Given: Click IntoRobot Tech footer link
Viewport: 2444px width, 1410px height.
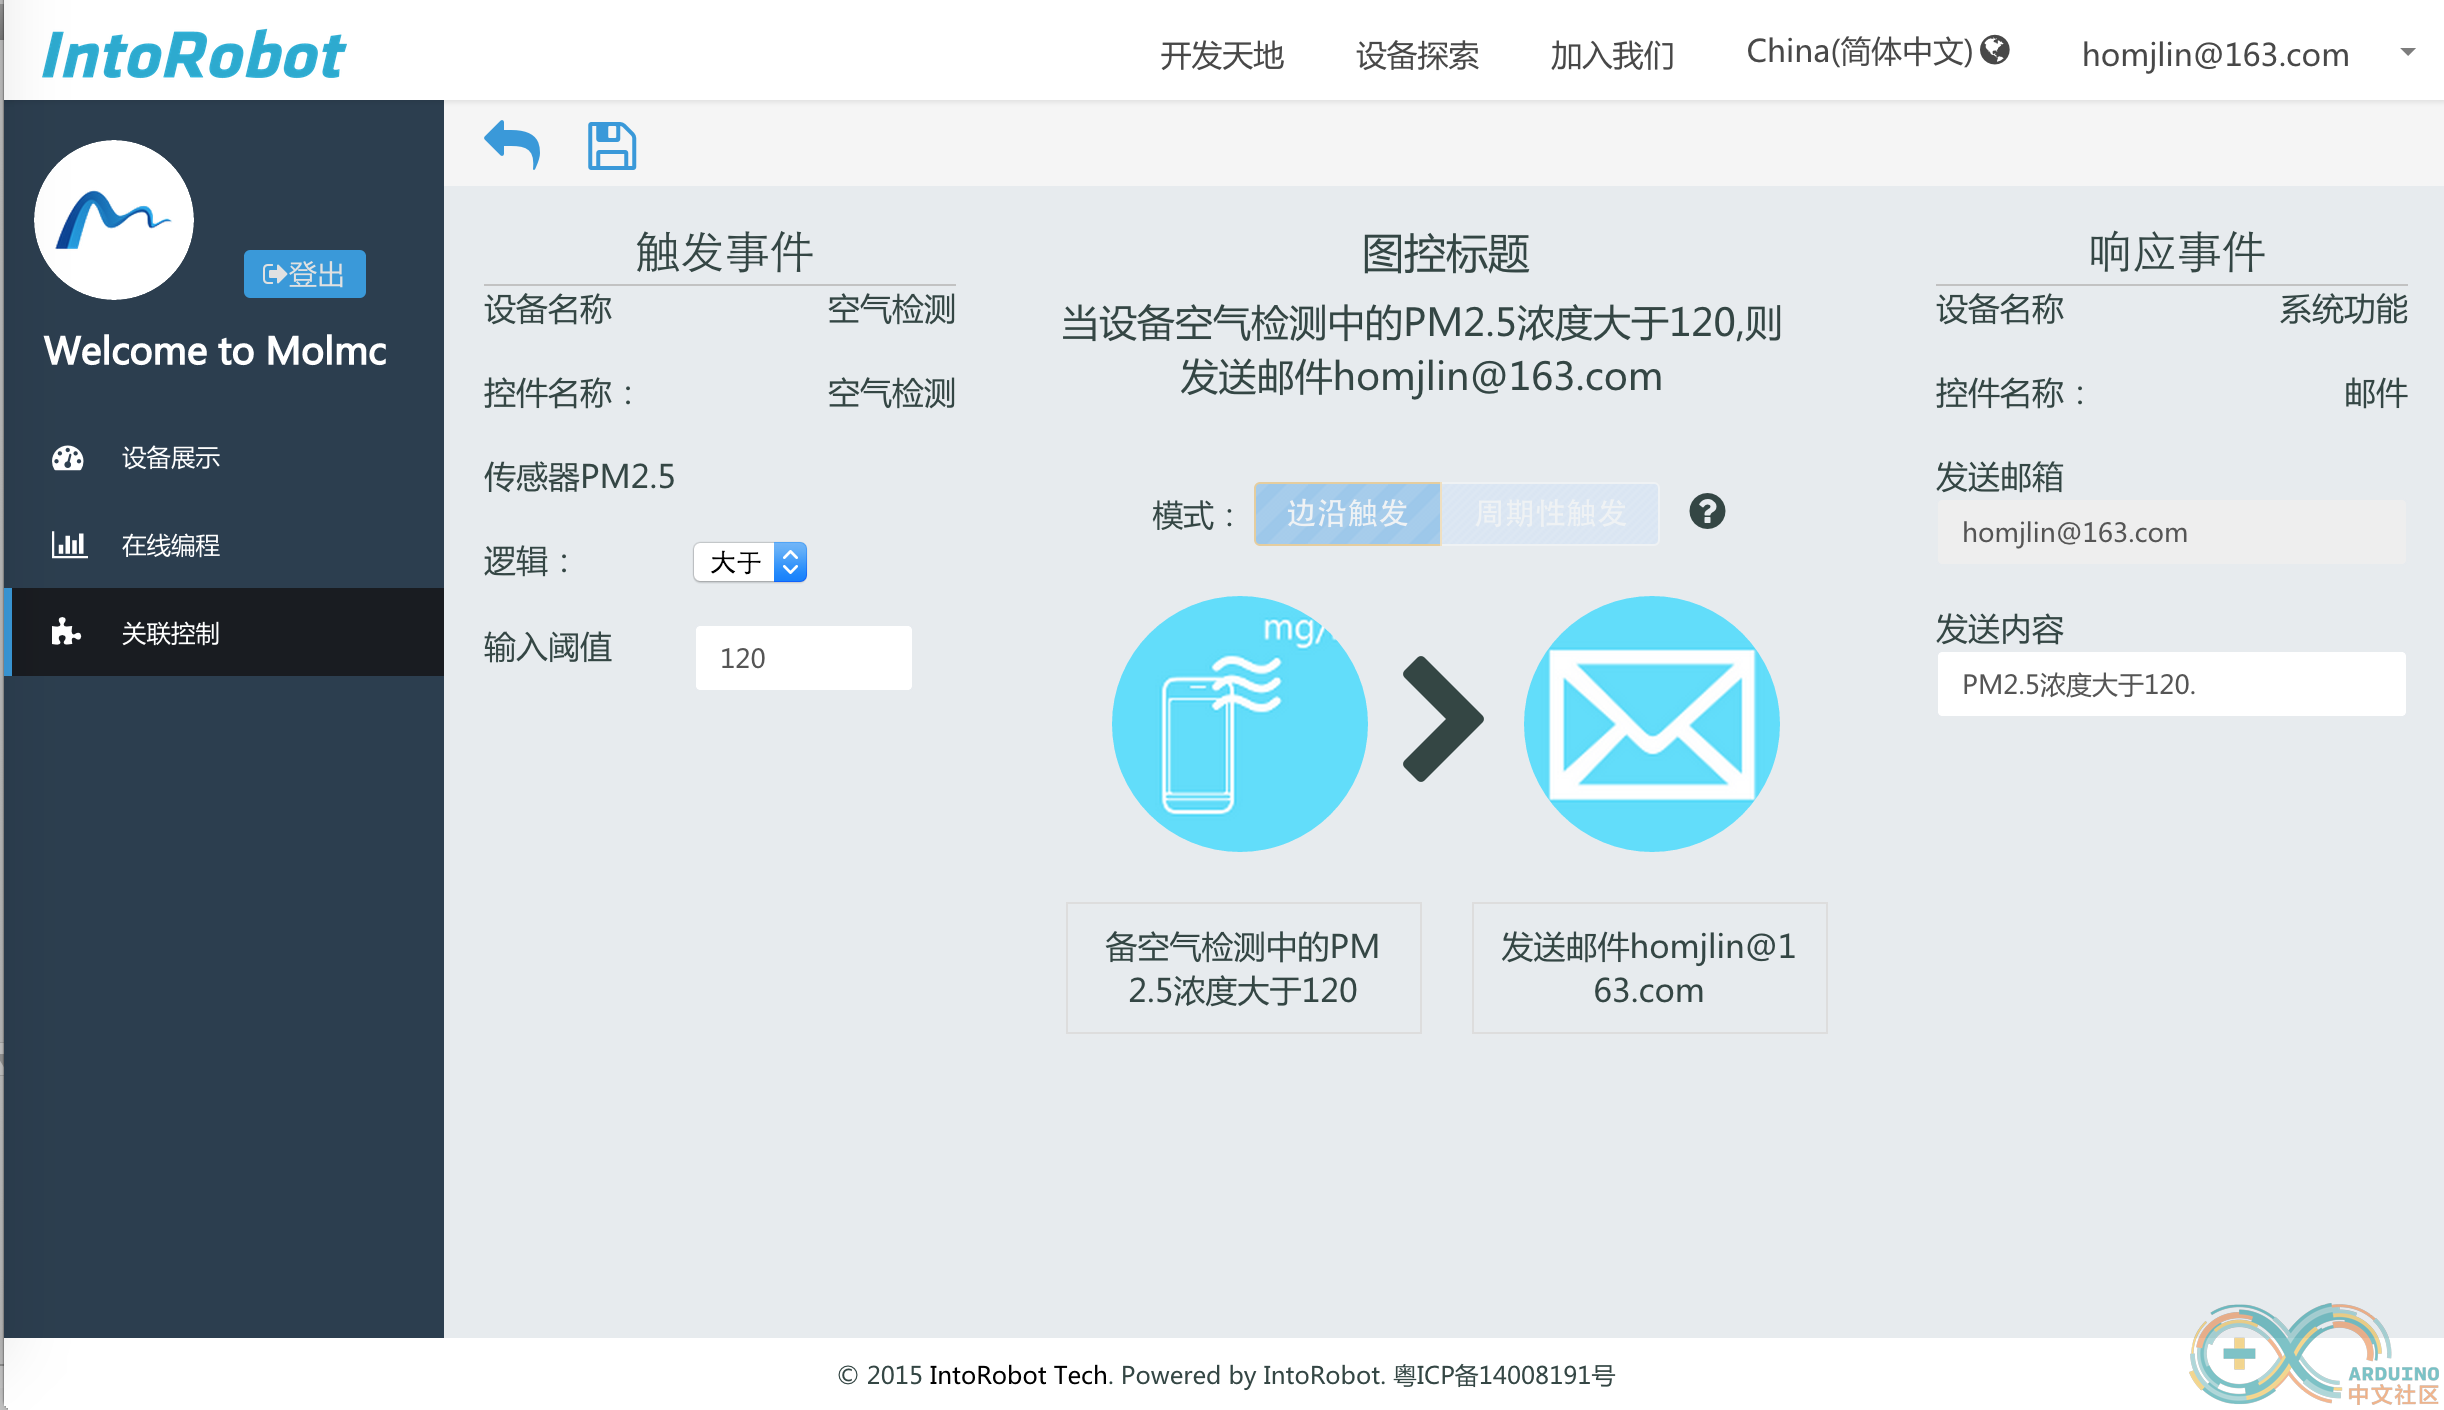Looking at the screenshot, I should [x=1018, y=1375].
